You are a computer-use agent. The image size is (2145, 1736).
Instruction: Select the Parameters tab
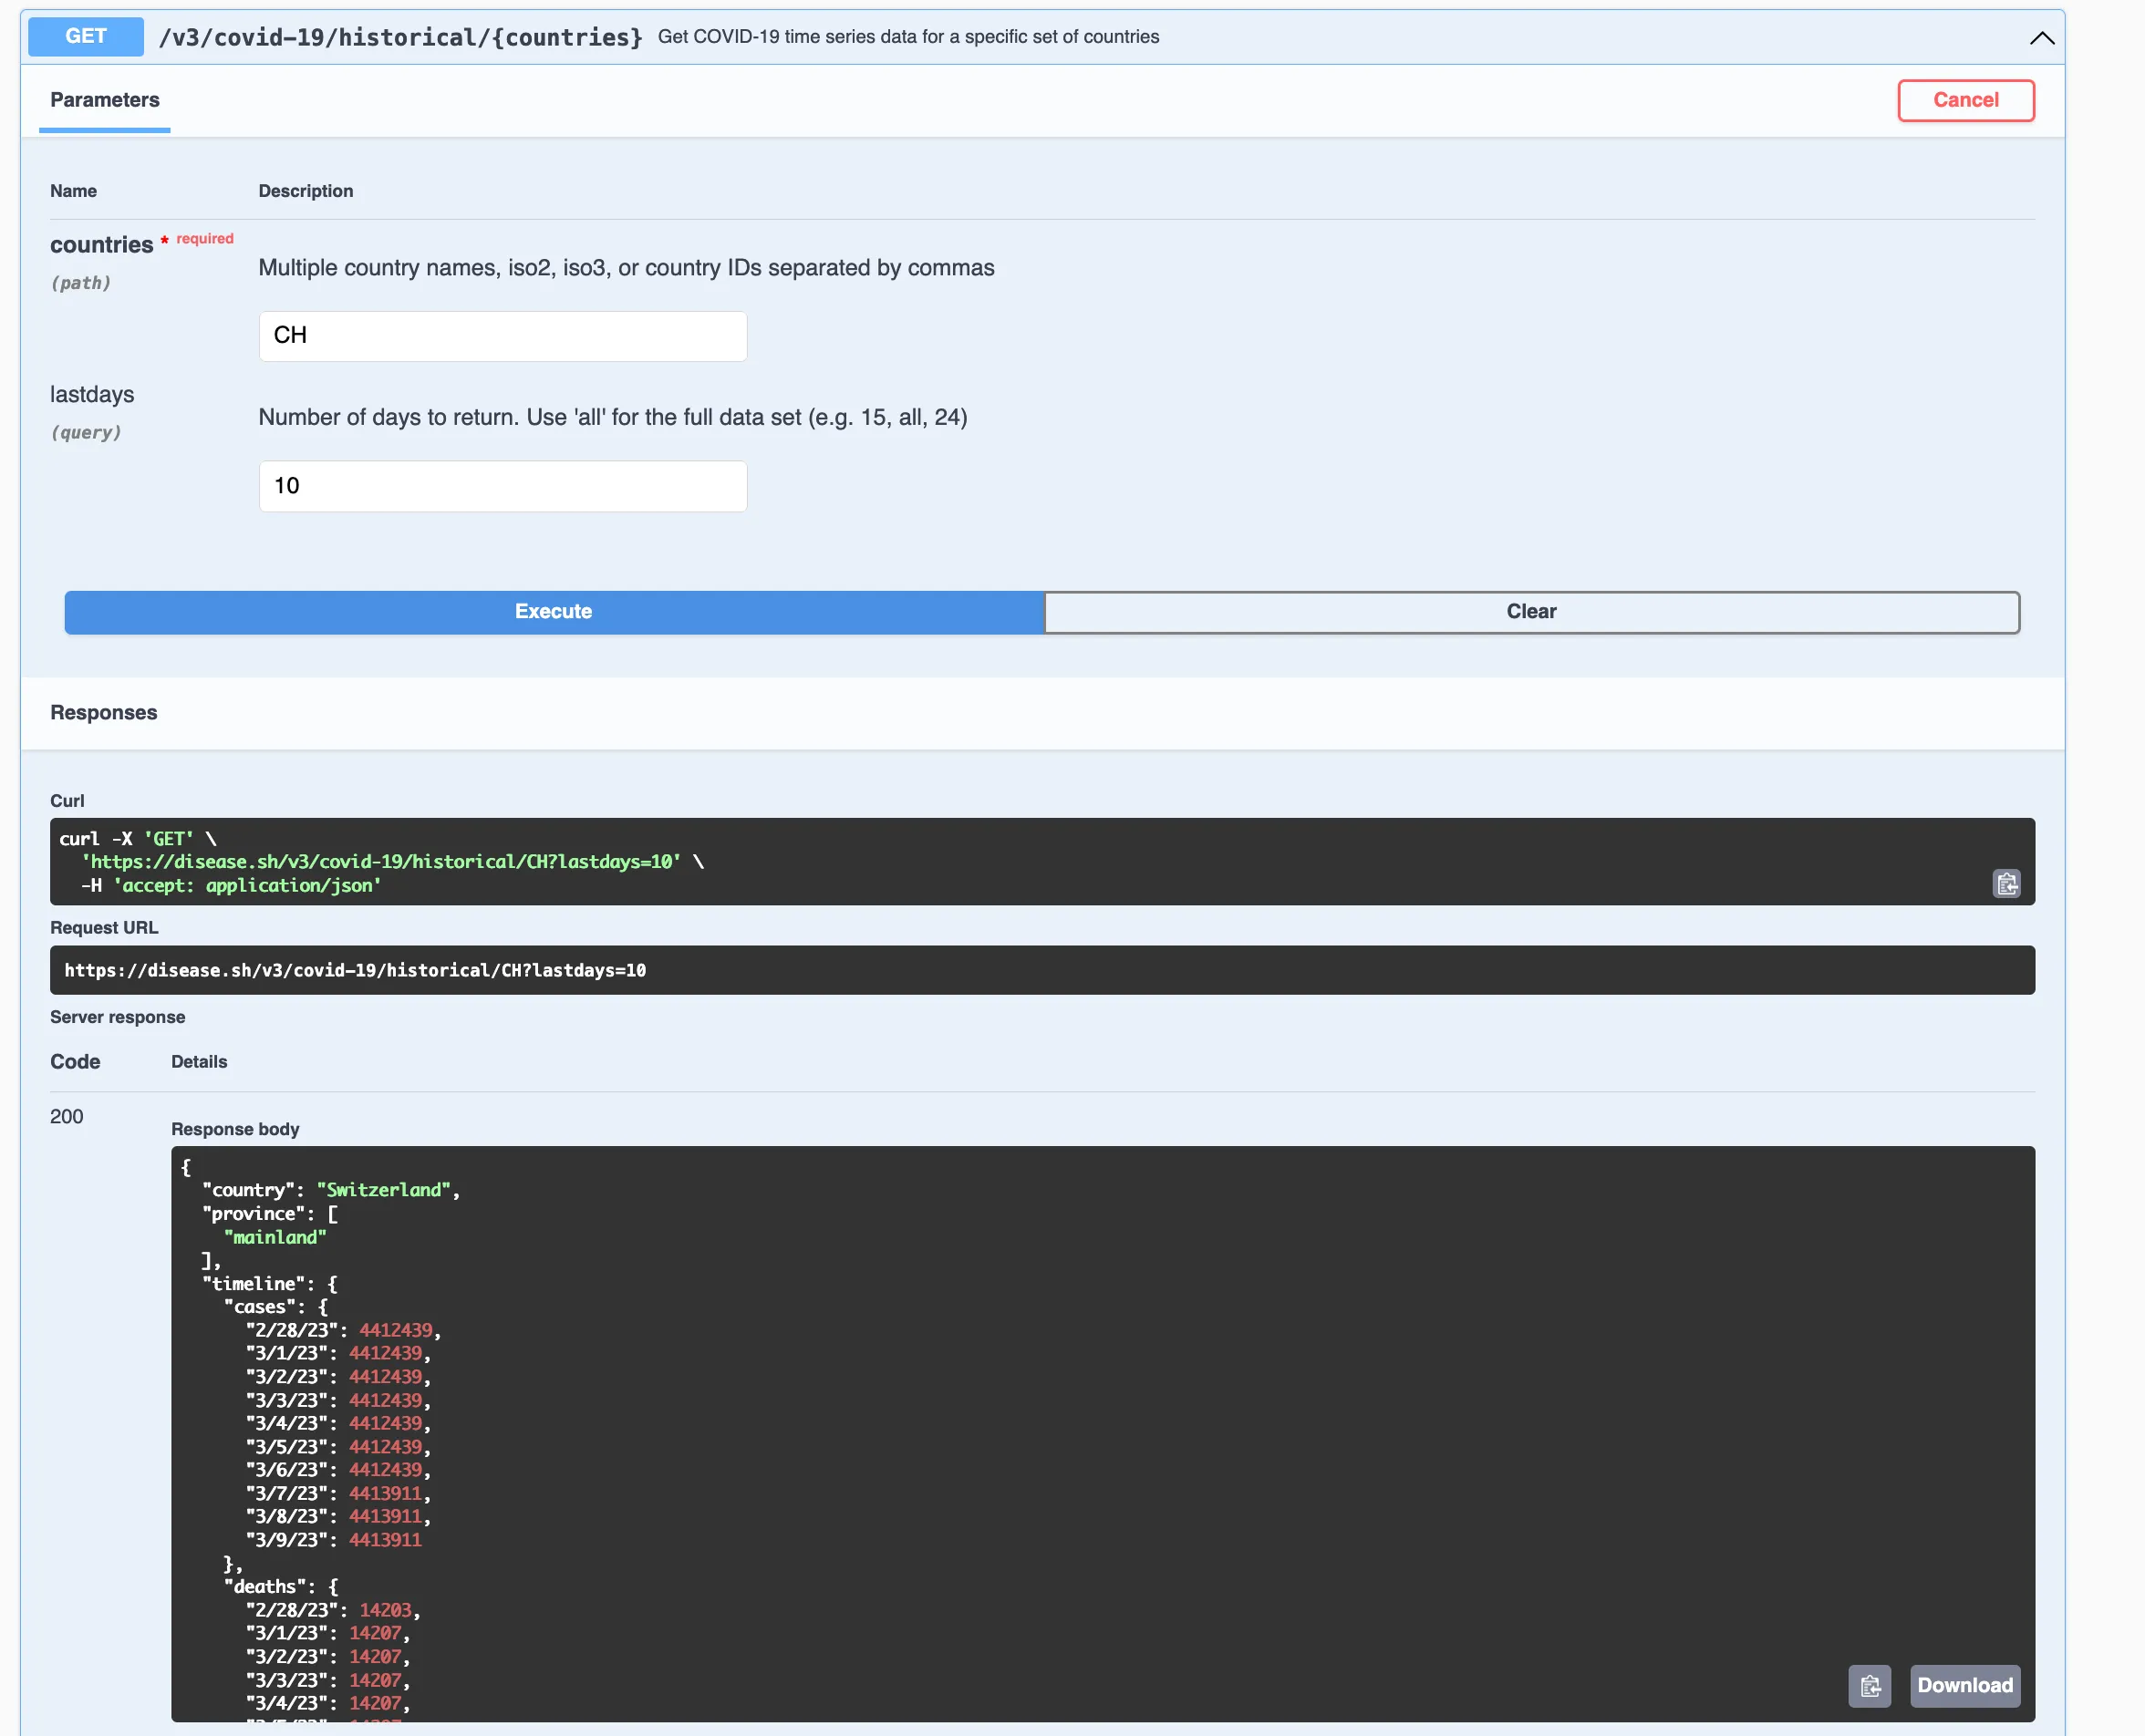pyautogui.click(x=105, y=100)
